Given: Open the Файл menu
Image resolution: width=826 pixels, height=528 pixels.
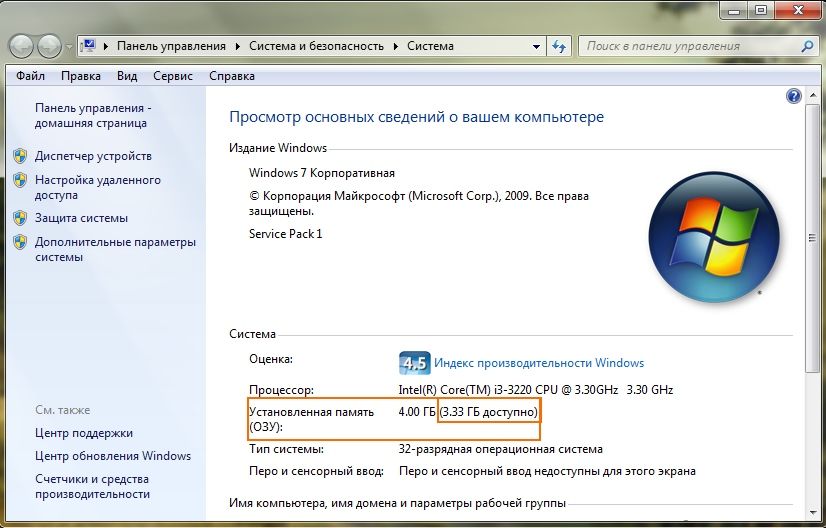Looking at the screenshot, I should tap(31, 76).
